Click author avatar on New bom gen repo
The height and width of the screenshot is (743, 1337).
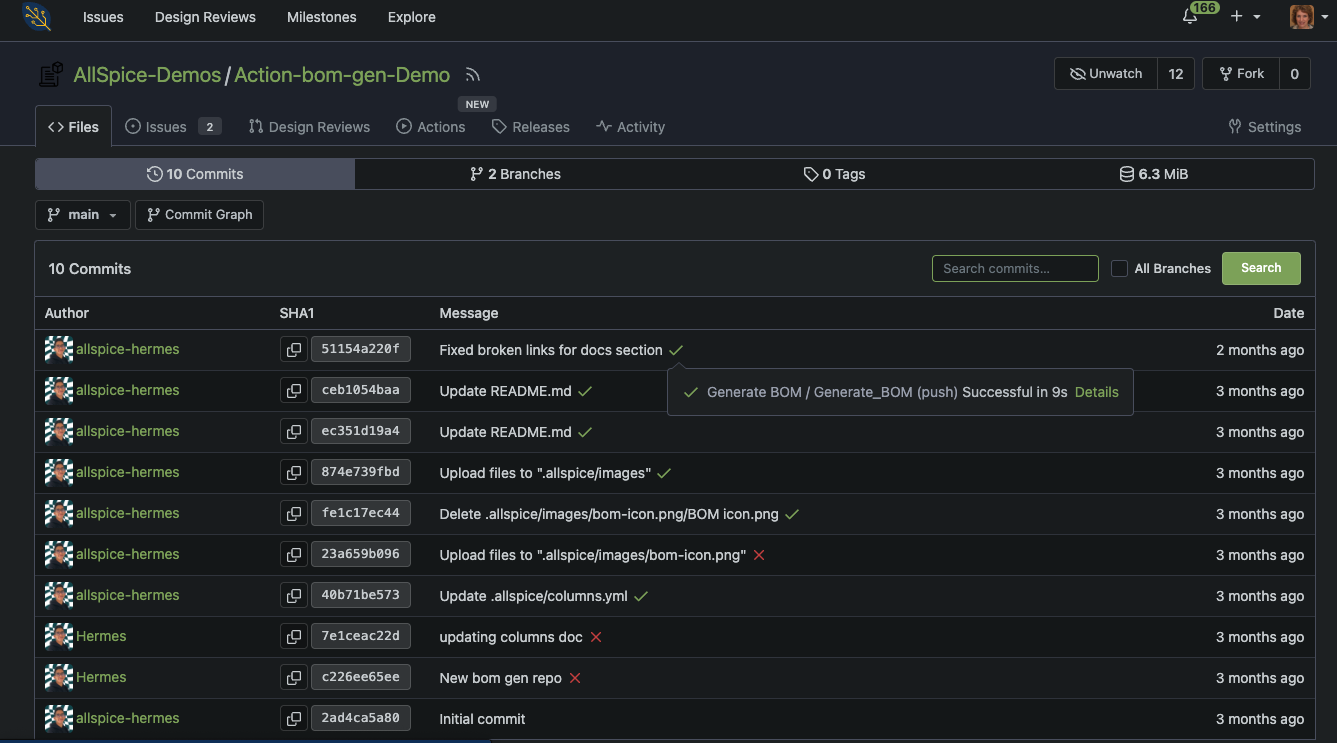[59, 677]
